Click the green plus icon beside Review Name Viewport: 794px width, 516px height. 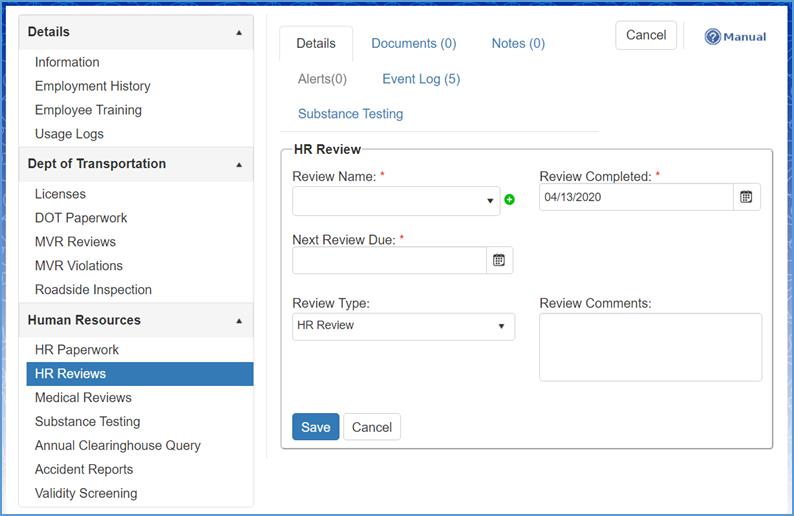tap(509, 200)
